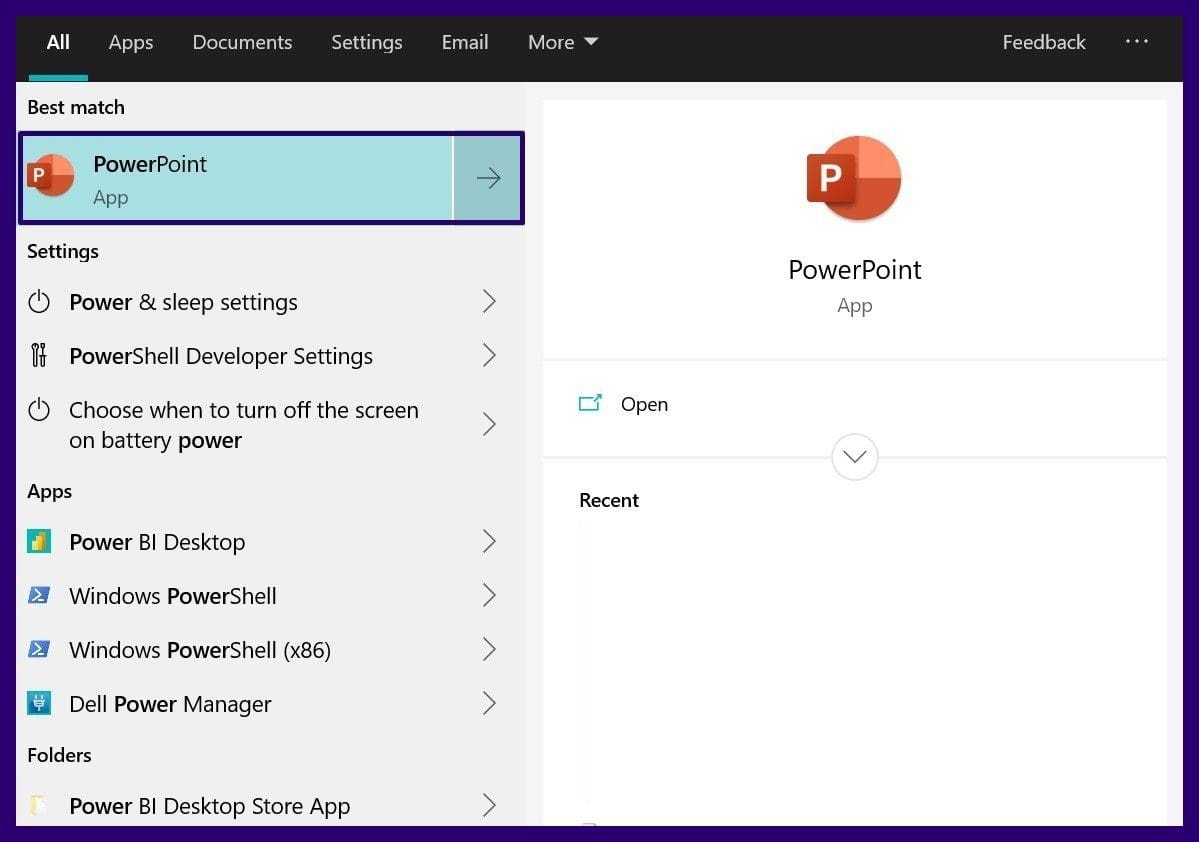Click the Windows PowerShell (x86) icon
Viewport: 1199px width, 842px height.
(x=39, y=649)
